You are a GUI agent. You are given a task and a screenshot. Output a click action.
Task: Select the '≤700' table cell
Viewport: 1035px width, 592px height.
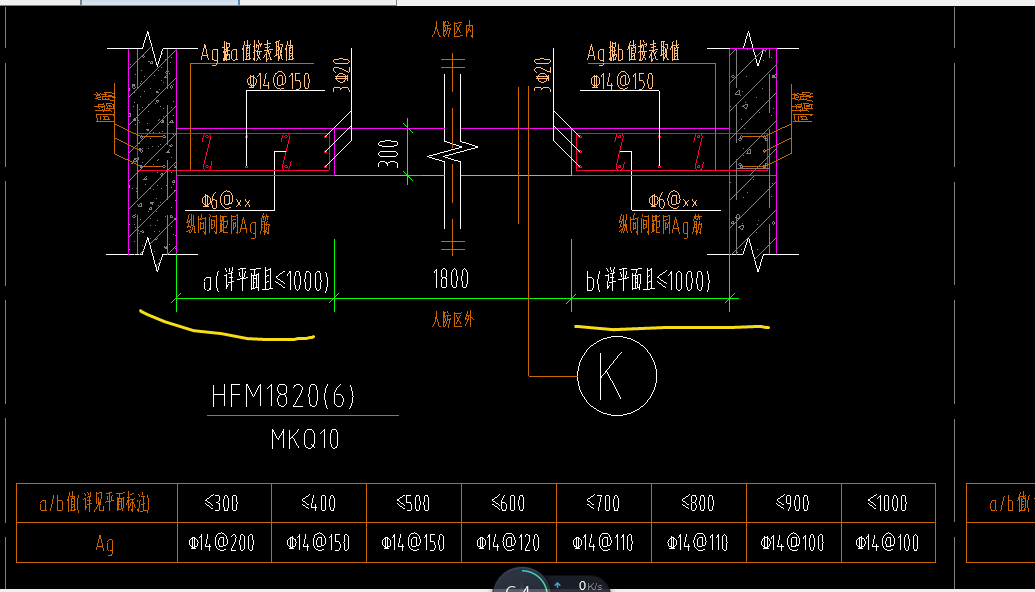(604, 504)
